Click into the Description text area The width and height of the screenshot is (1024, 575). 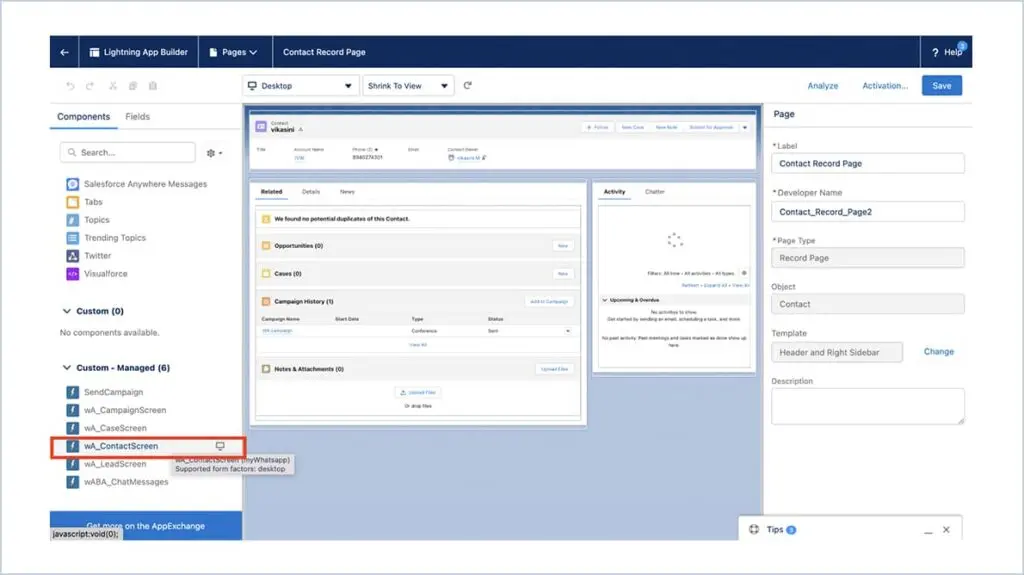(867, 406)
